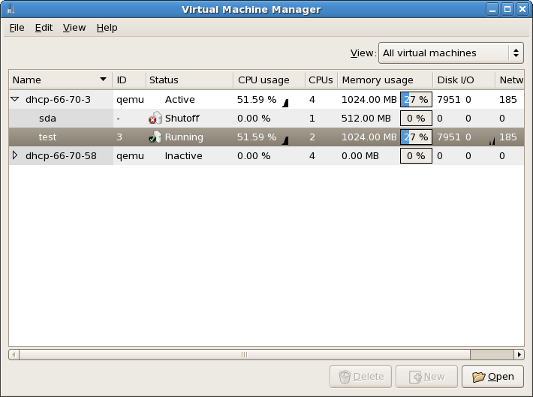Image resolution: width=533 pixels, height=397 pixels.
Task: Click the CPUs column header
Action: [x=321, y=80]
